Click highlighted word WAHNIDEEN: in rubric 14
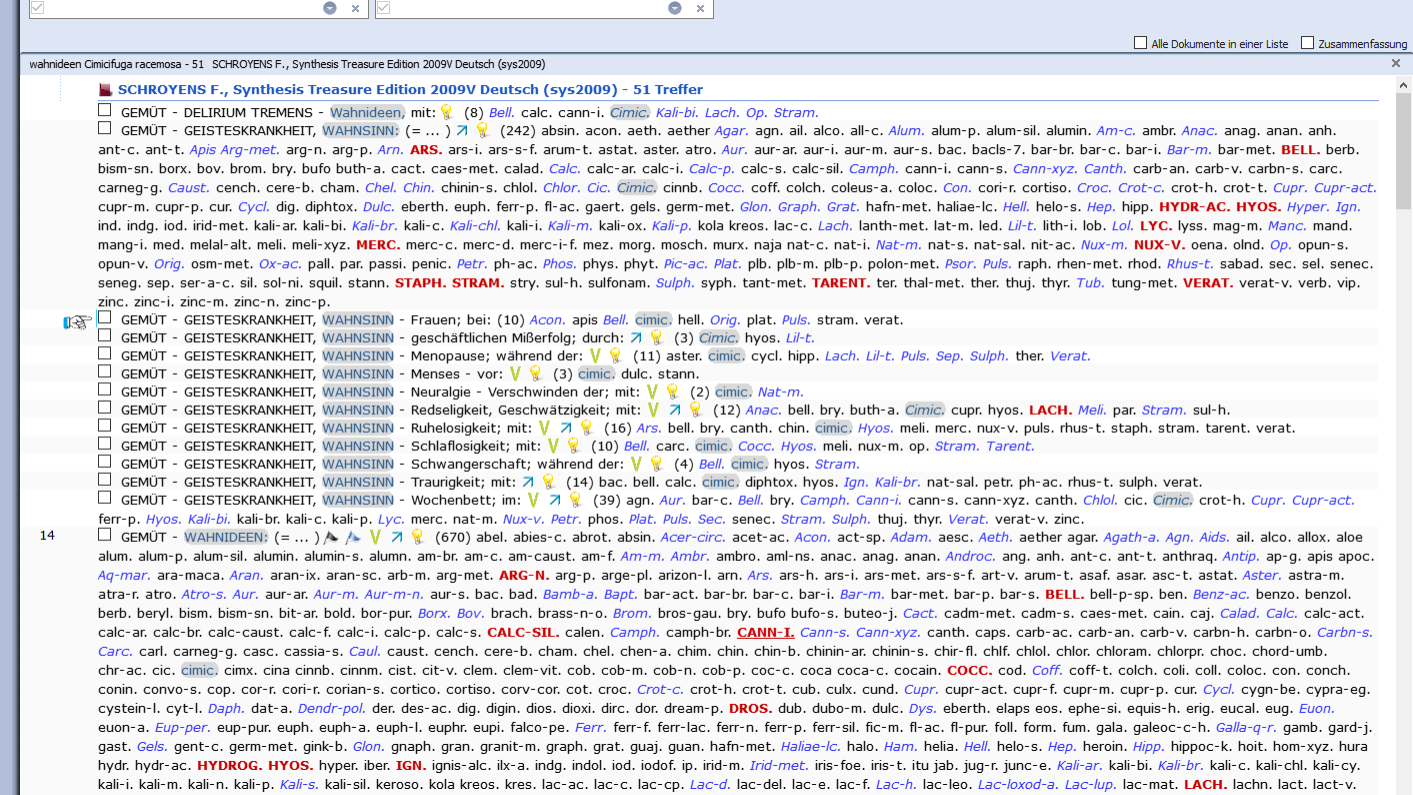This screenshot has height=795, width=1413. click(227, 537)
